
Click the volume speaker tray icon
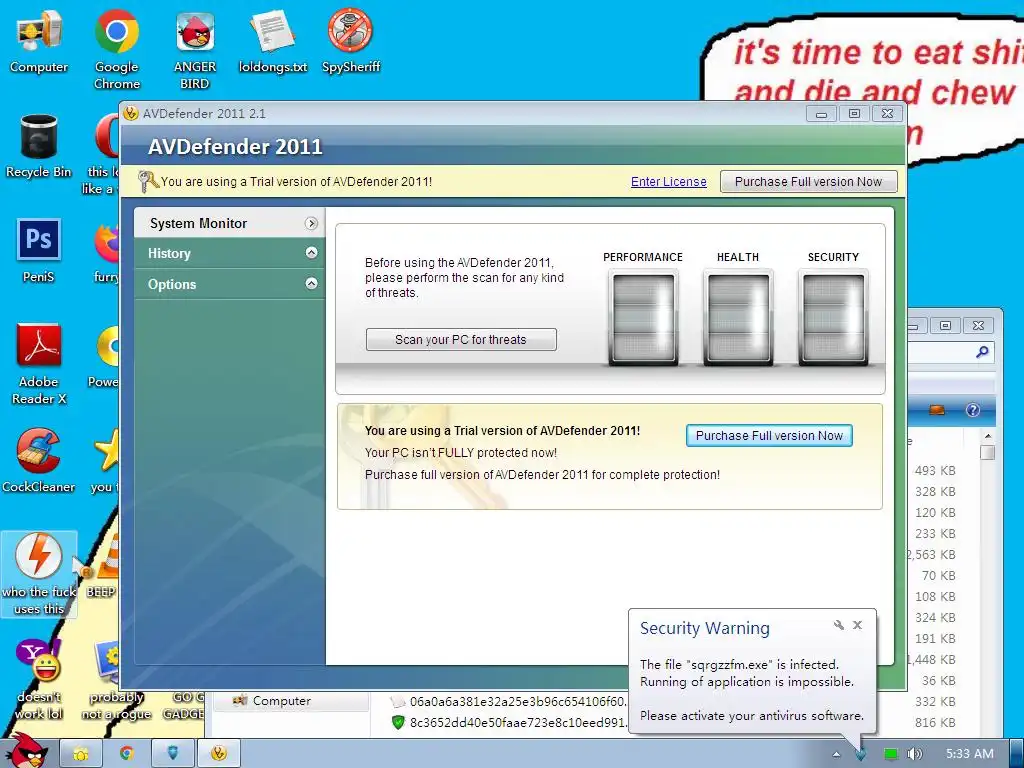pyautogui.click(x=915, y=754)
